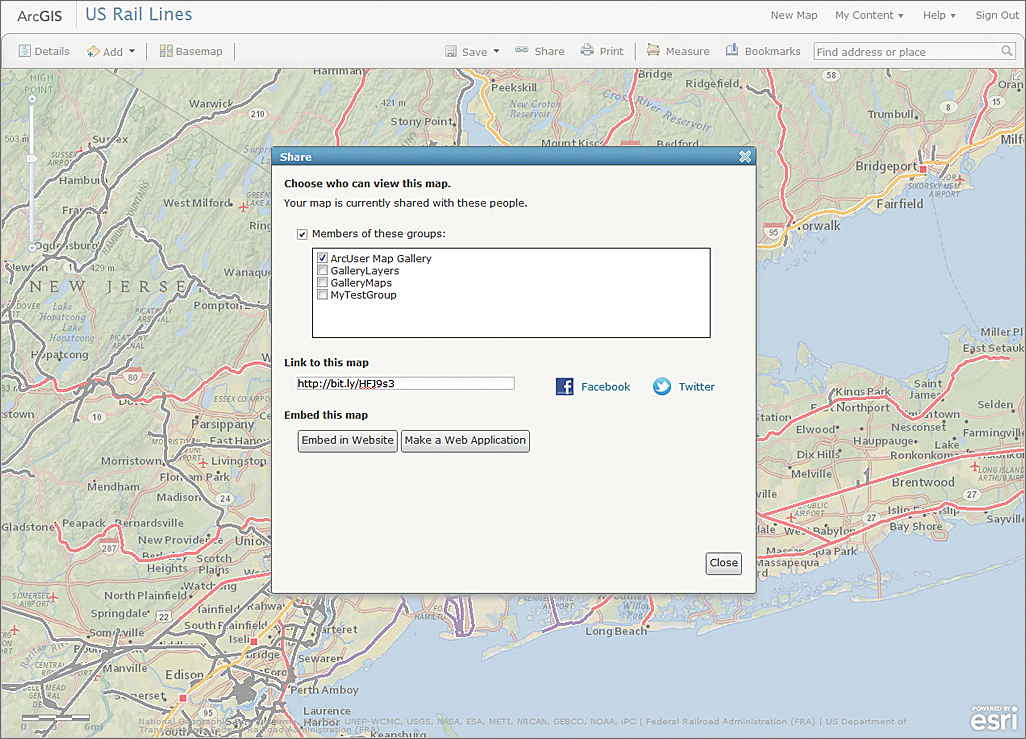Open the Bookmarks book icon
This screenshot has height=739, width=1026.
(x=732, y=50)
